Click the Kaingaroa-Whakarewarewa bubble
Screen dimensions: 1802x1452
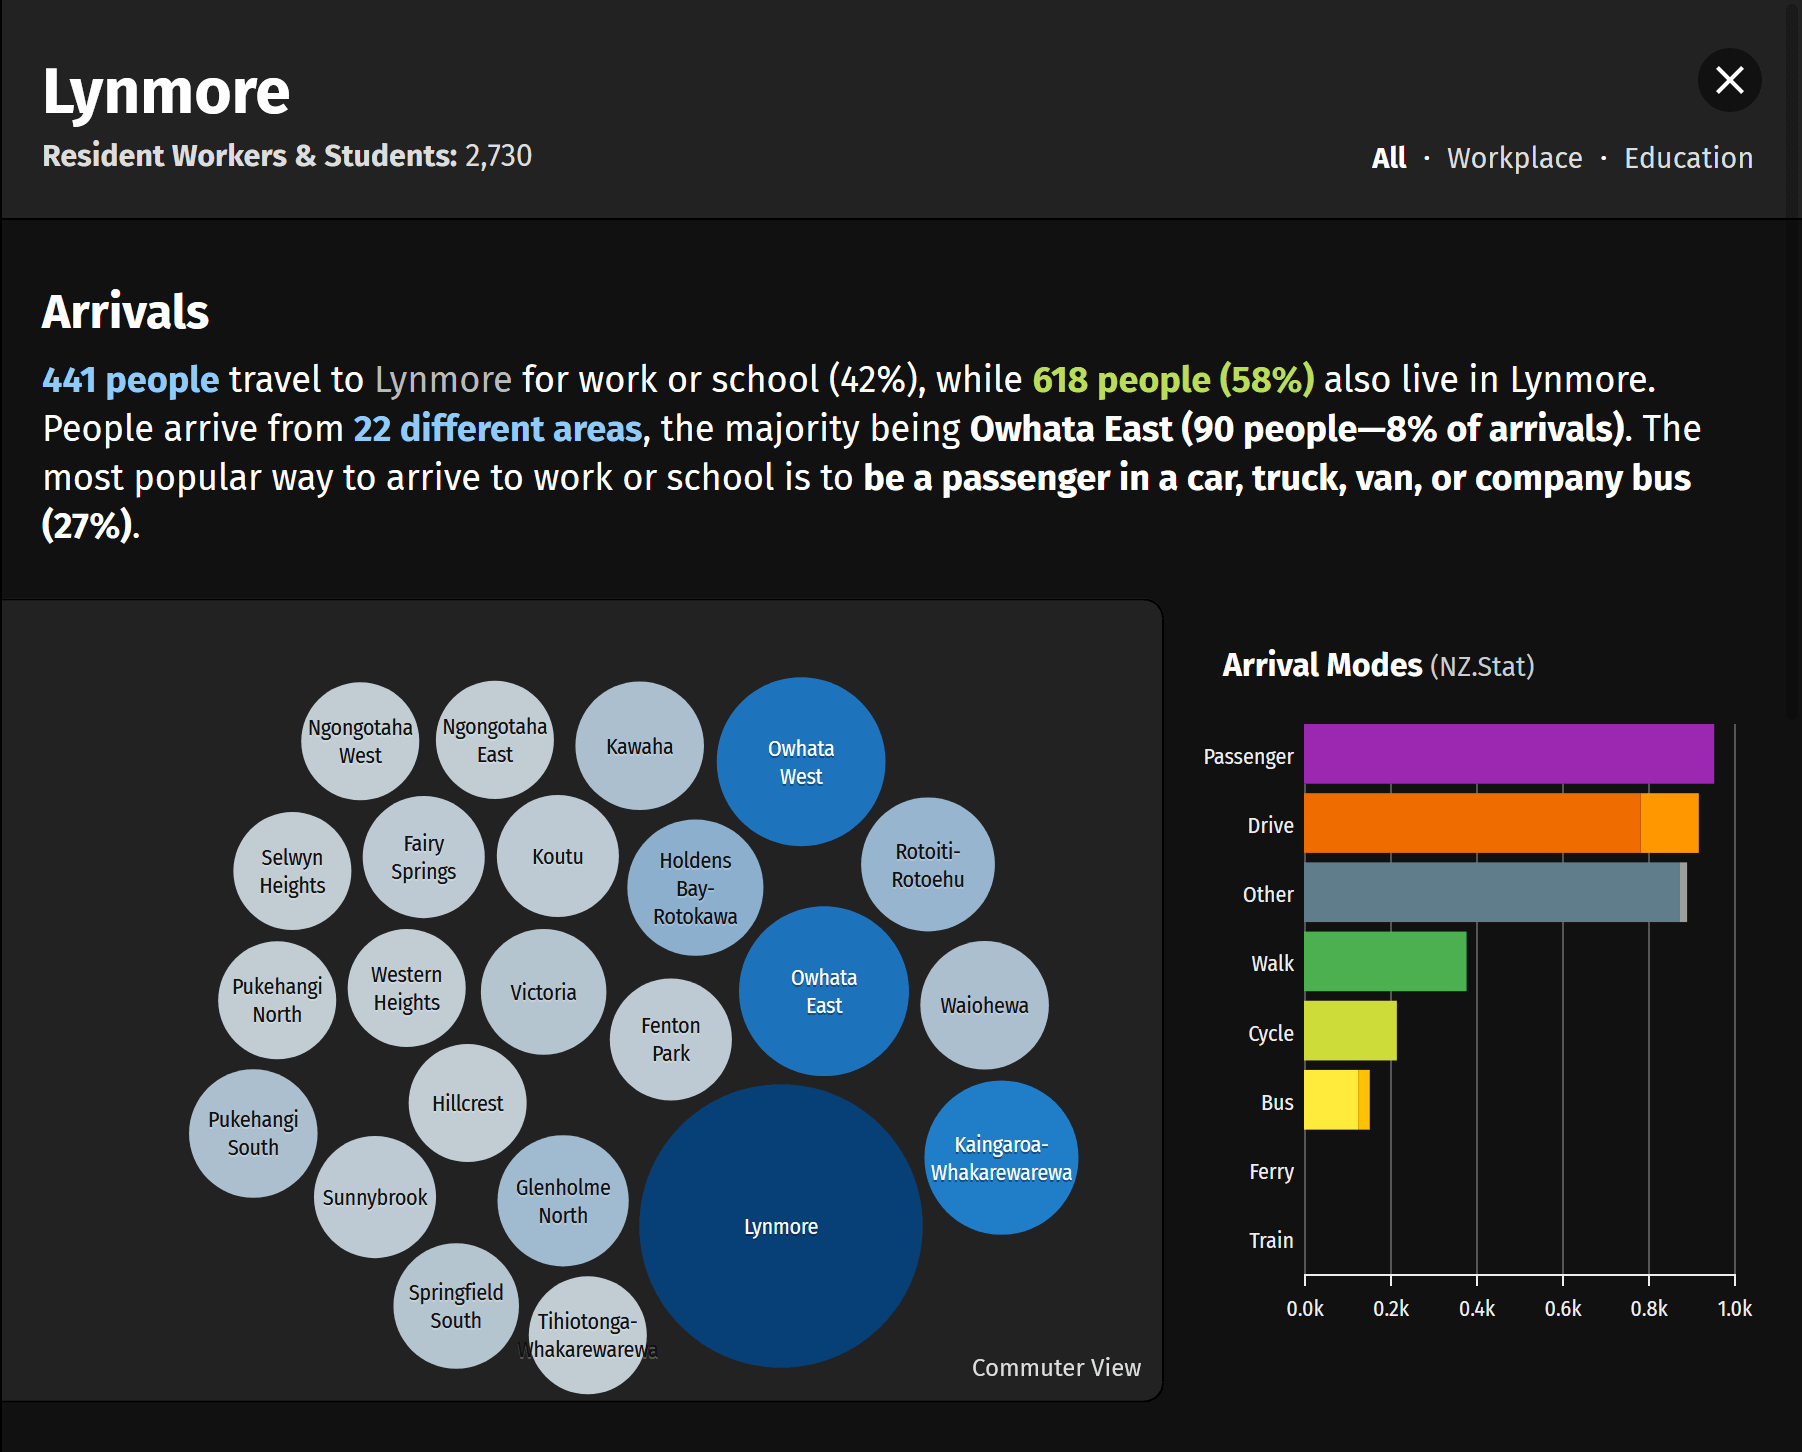1001,1158
